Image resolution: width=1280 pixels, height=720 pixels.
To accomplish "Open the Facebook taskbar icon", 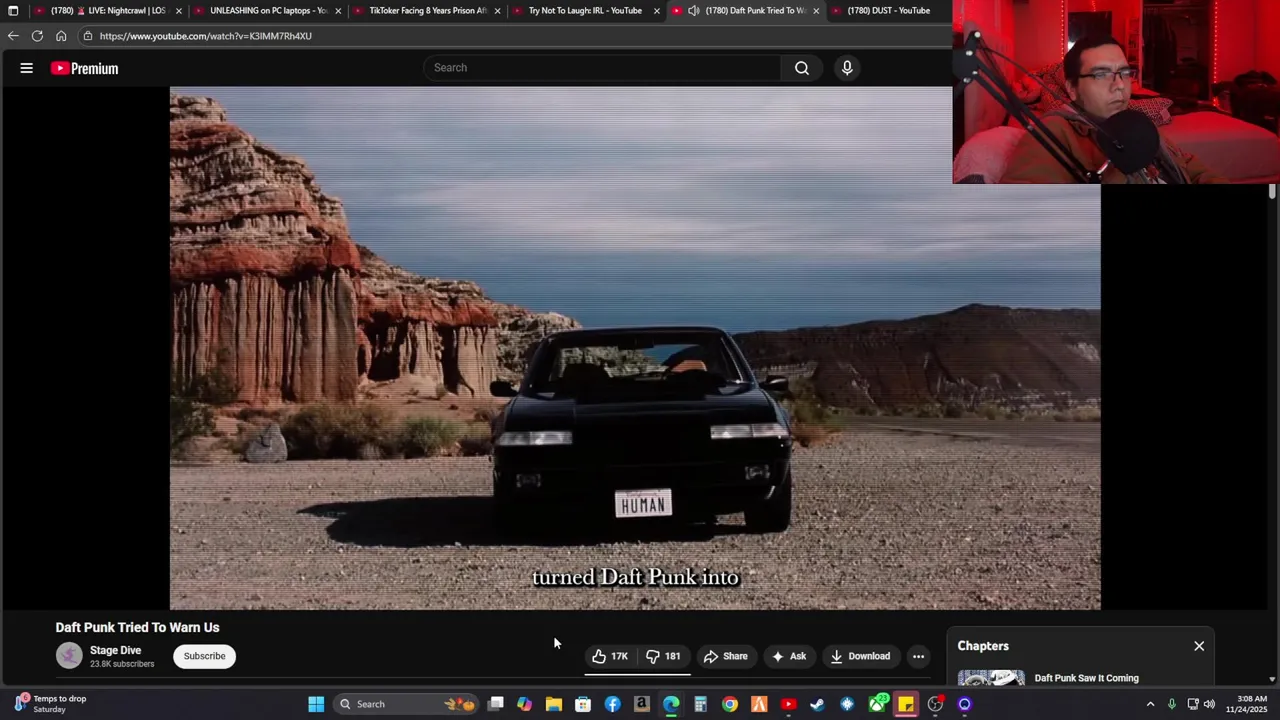I will (612, 704).
